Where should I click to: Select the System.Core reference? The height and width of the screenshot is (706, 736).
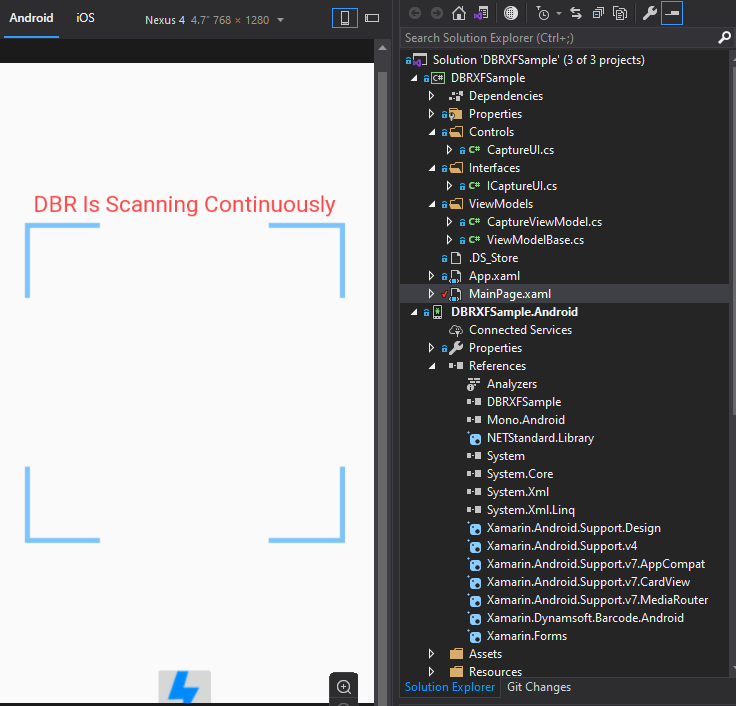(520, 474)
